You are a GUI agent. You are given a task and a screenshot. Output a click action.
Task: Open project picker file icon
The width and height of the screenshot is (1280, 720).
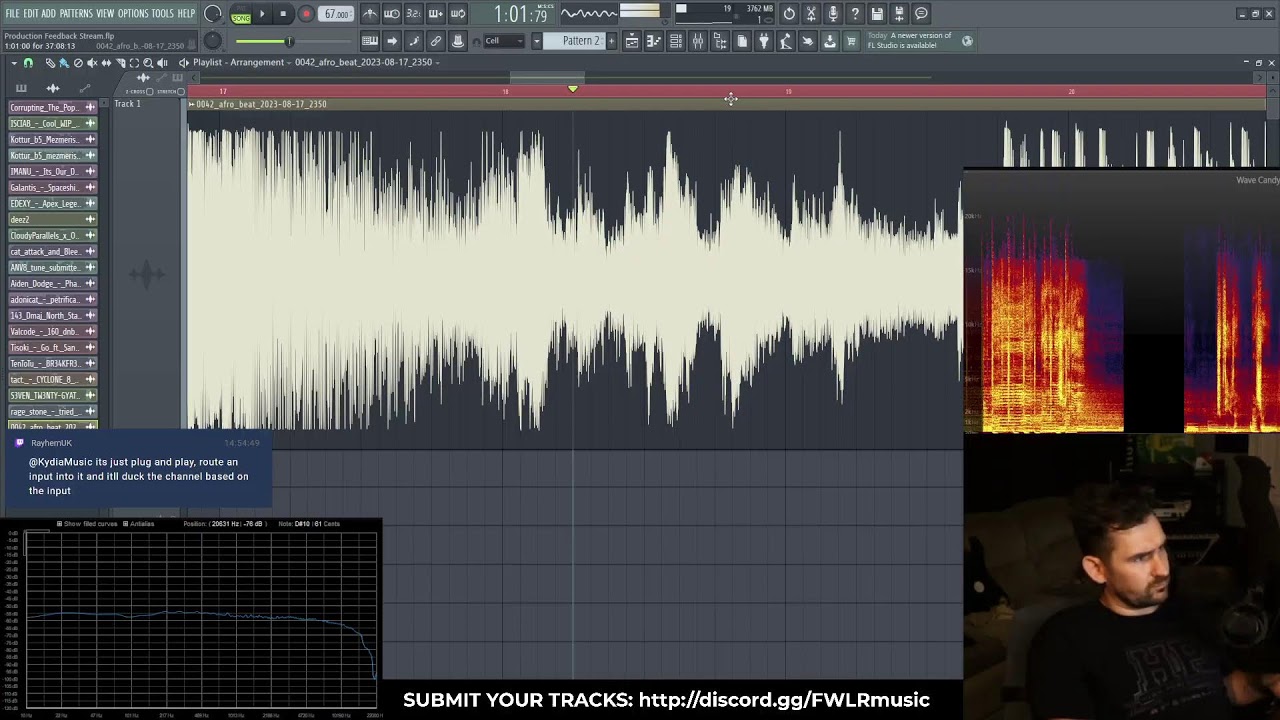tap(742, 41)
